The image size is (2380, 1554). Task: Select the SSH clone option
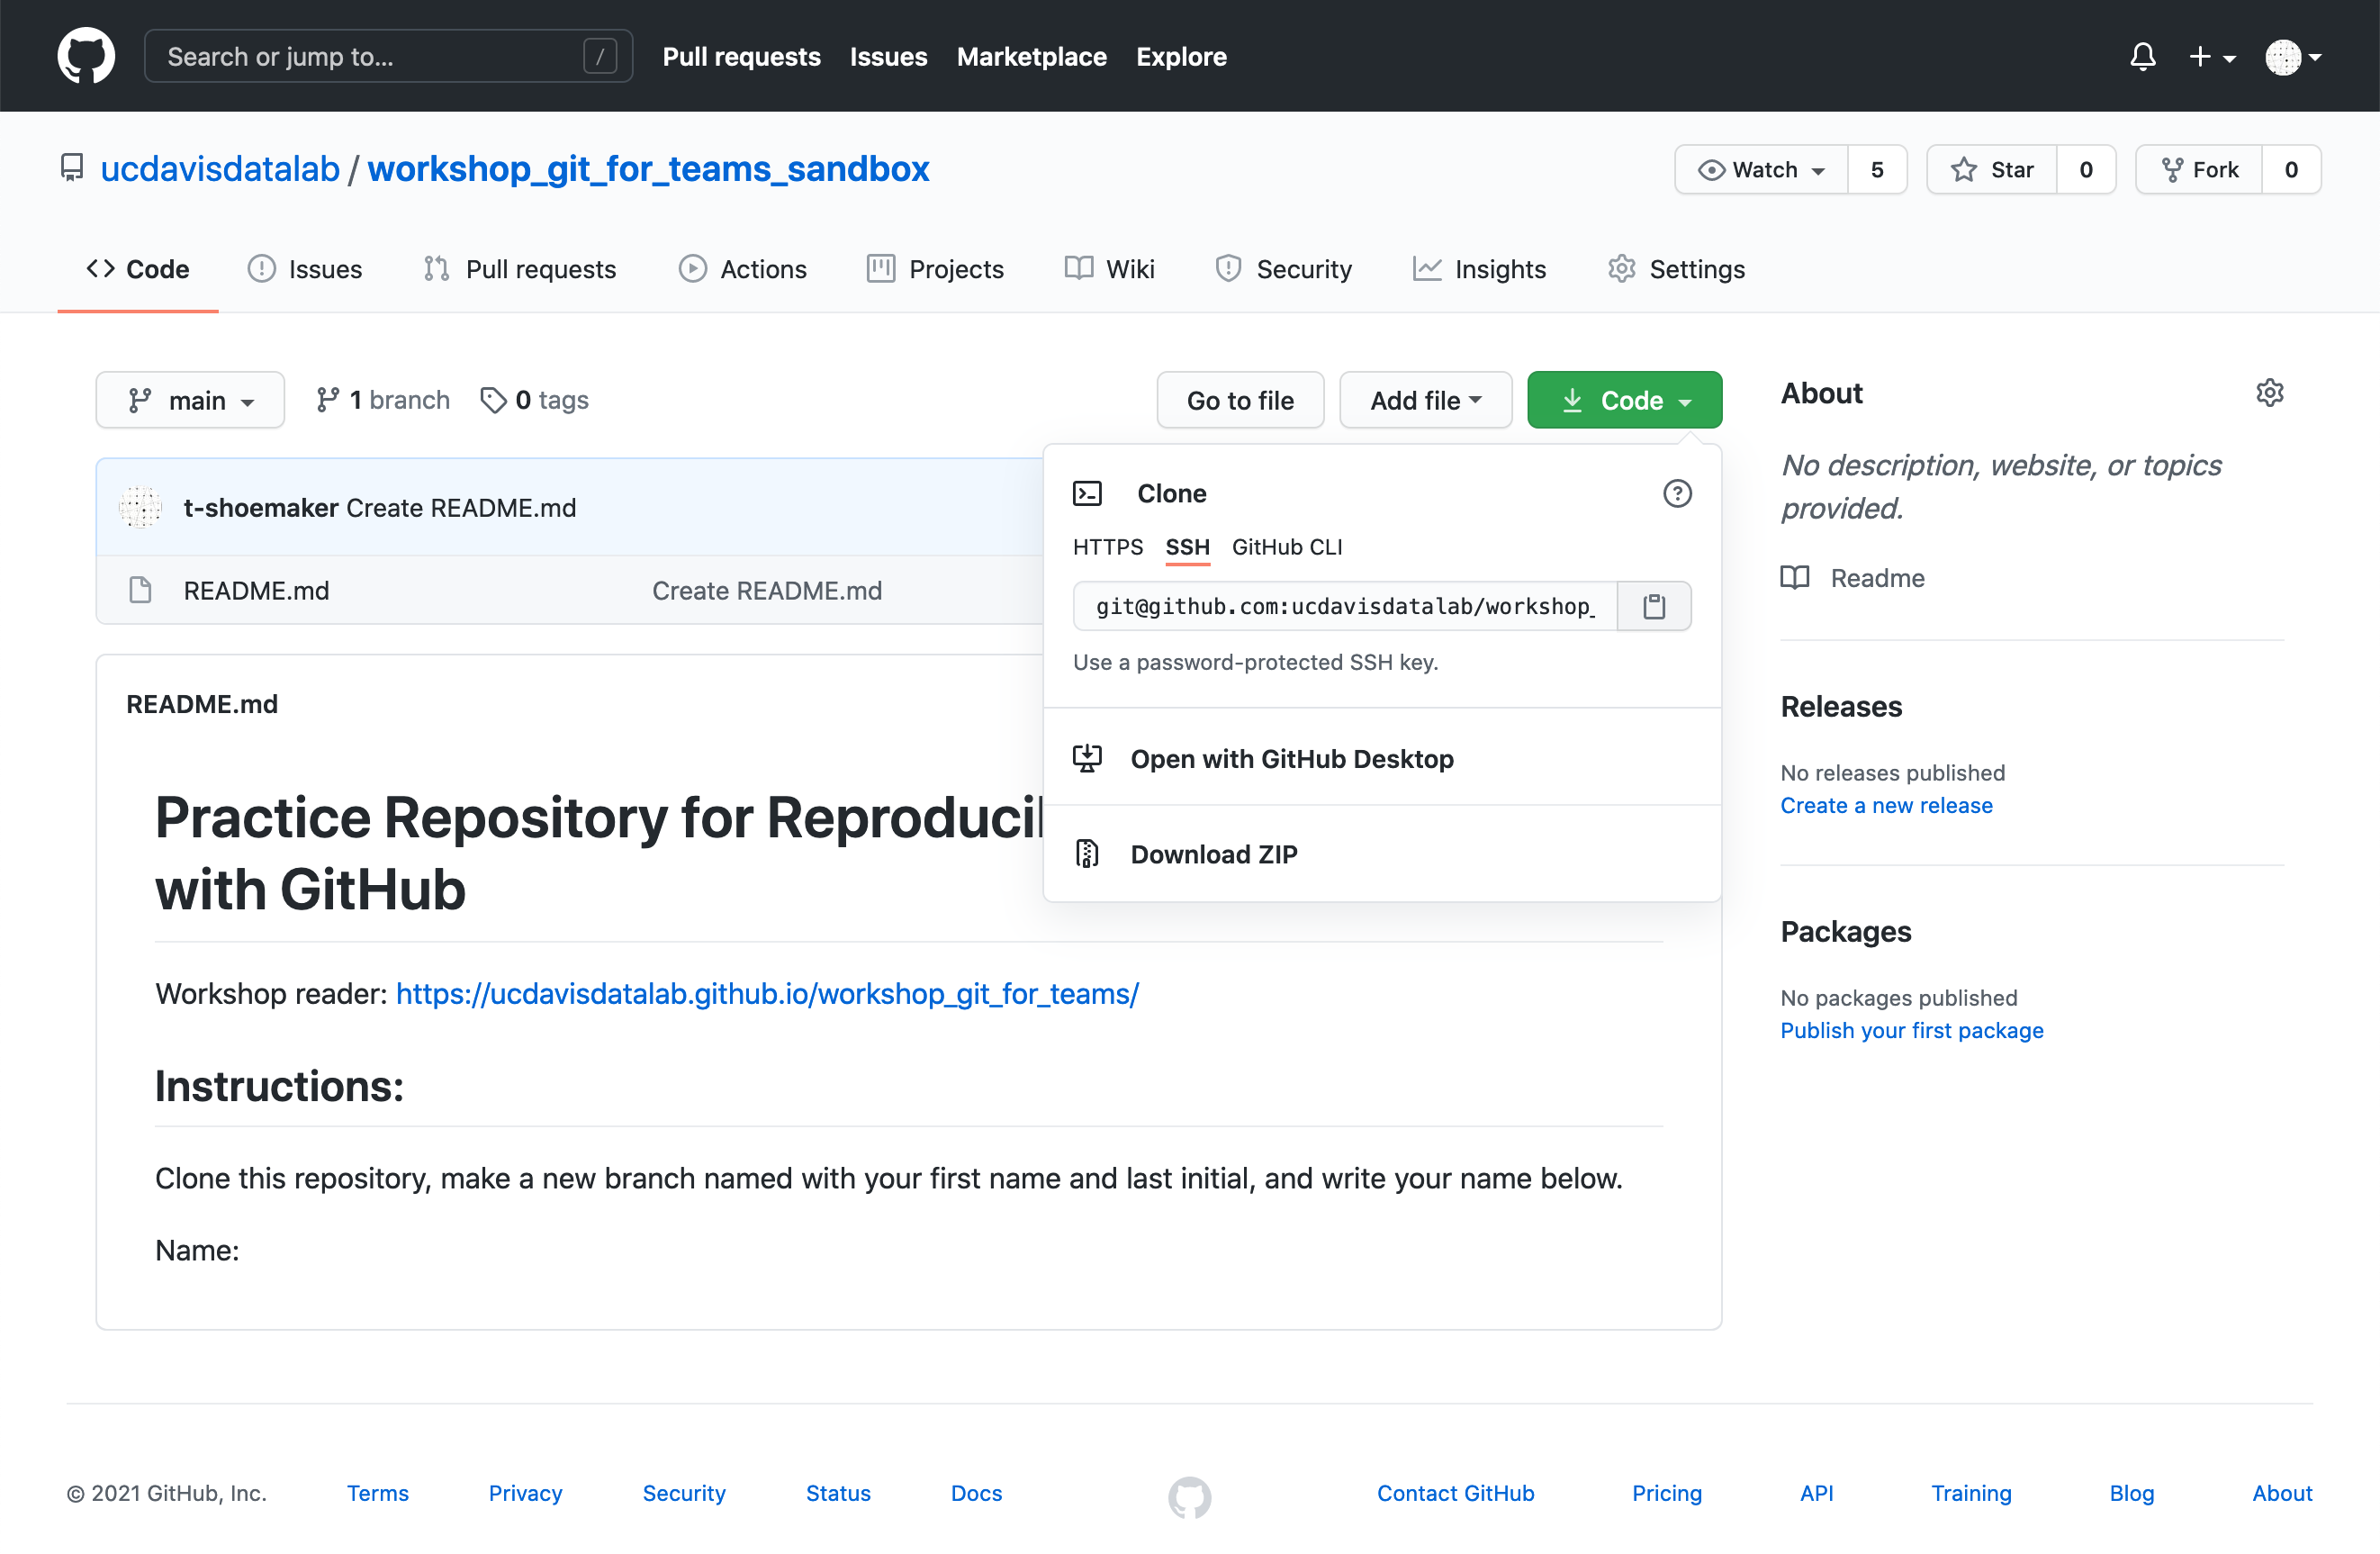(x=1187, y=547)
